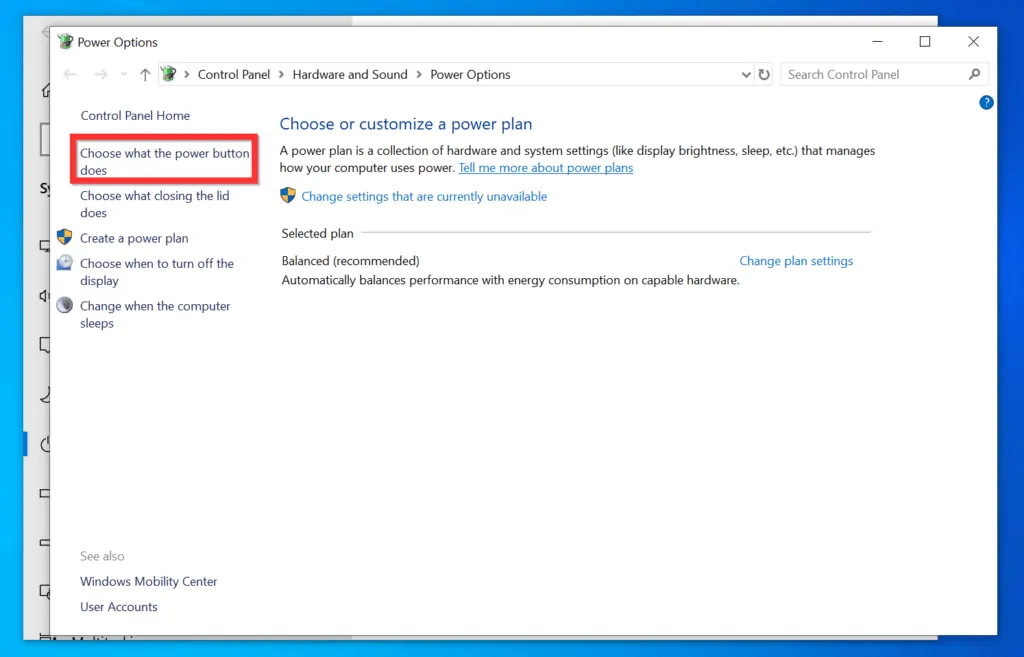Click the moon icon beside computer sleeps
The width and height of the screenshot is (1024, 657).
pos(65,306)
